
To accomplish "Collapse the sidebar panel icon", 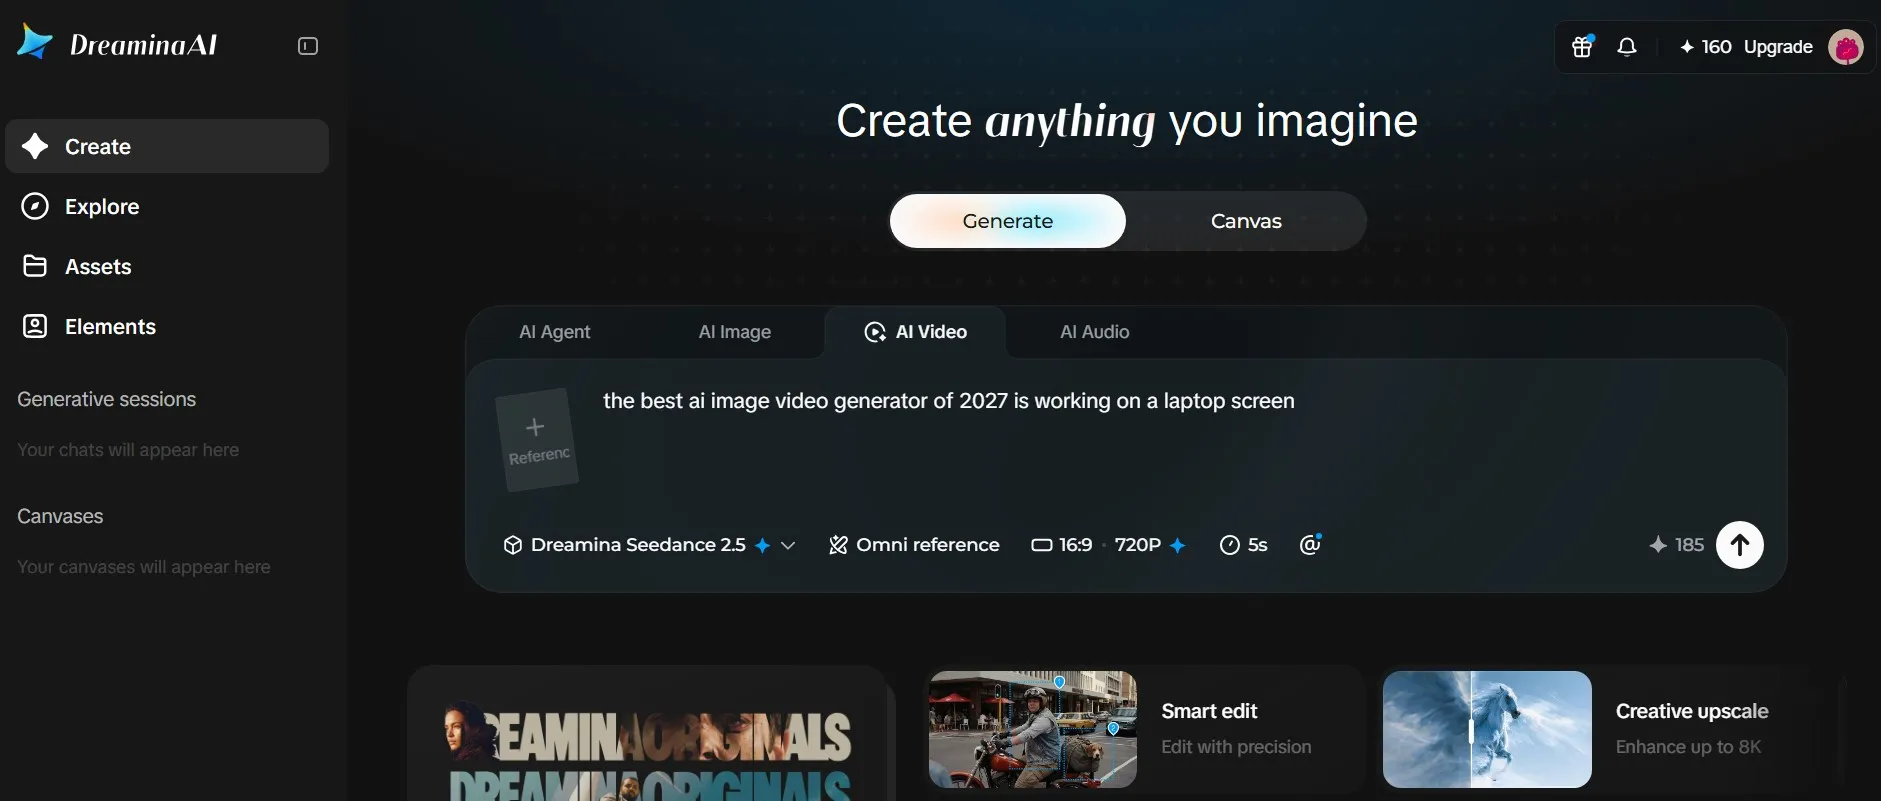I will (x=308, y=46).
